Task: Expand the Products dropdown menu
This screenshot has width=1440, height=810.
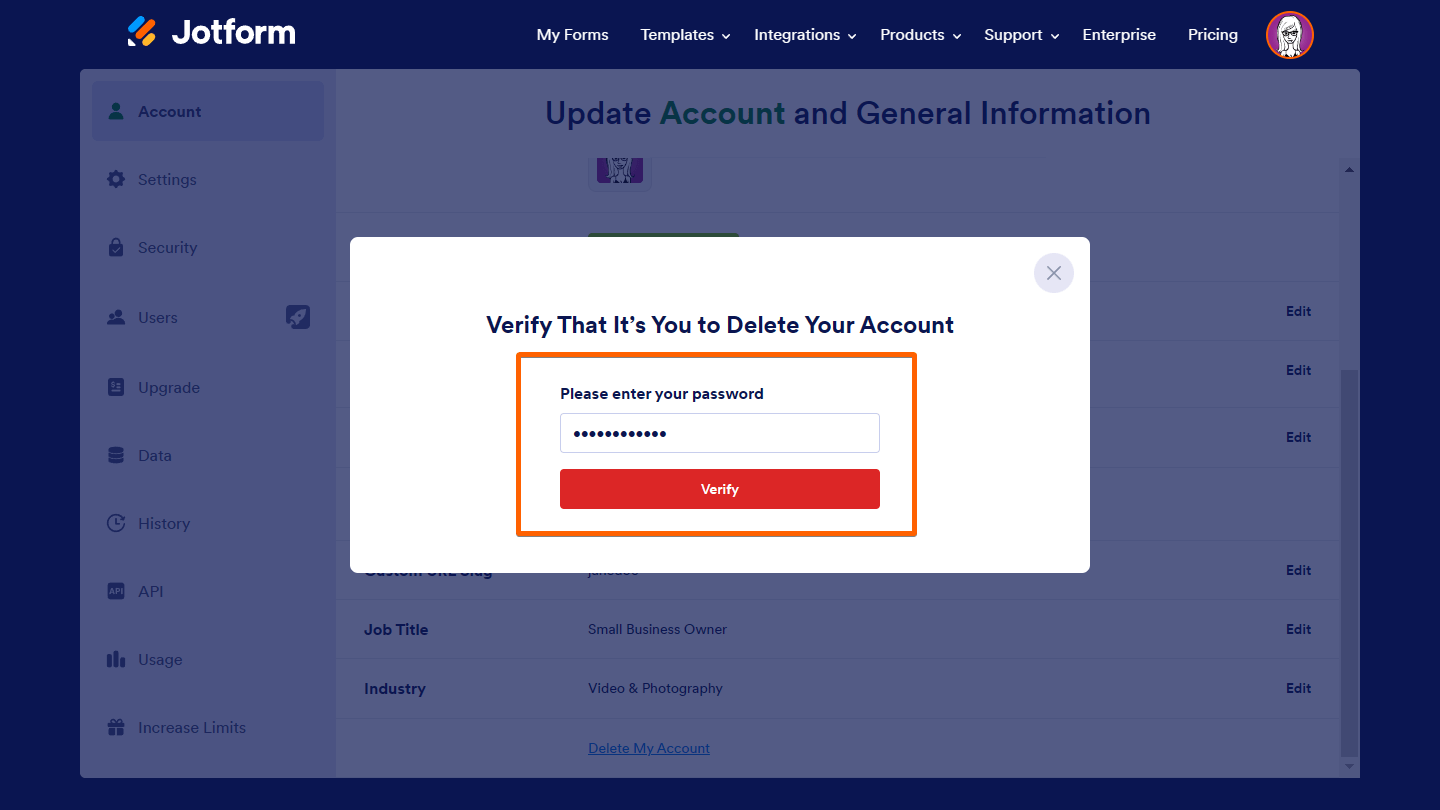Action: click(x=919, y=35)
